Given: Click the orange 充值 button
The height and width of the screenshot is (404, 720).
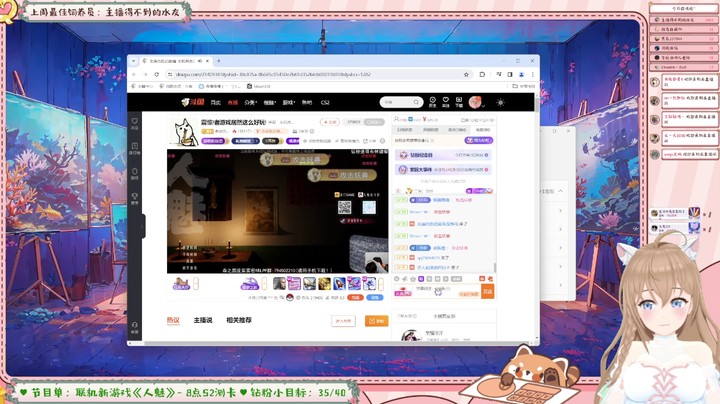Looking at the screenshot, I should (355, 297).
